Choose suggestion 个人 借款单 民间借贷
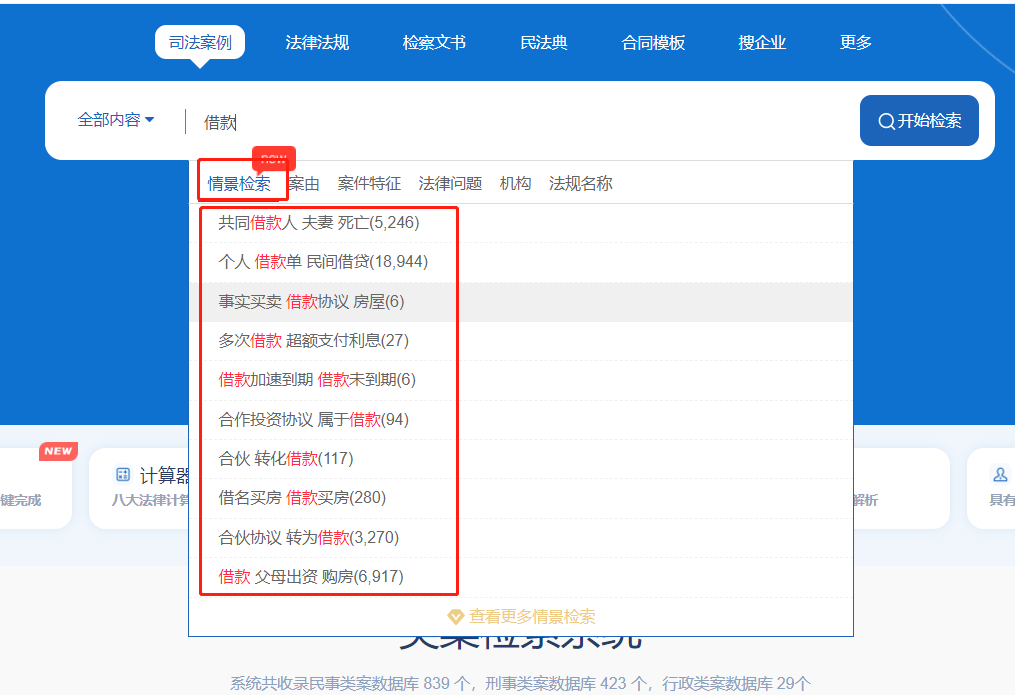 (323, 262)
